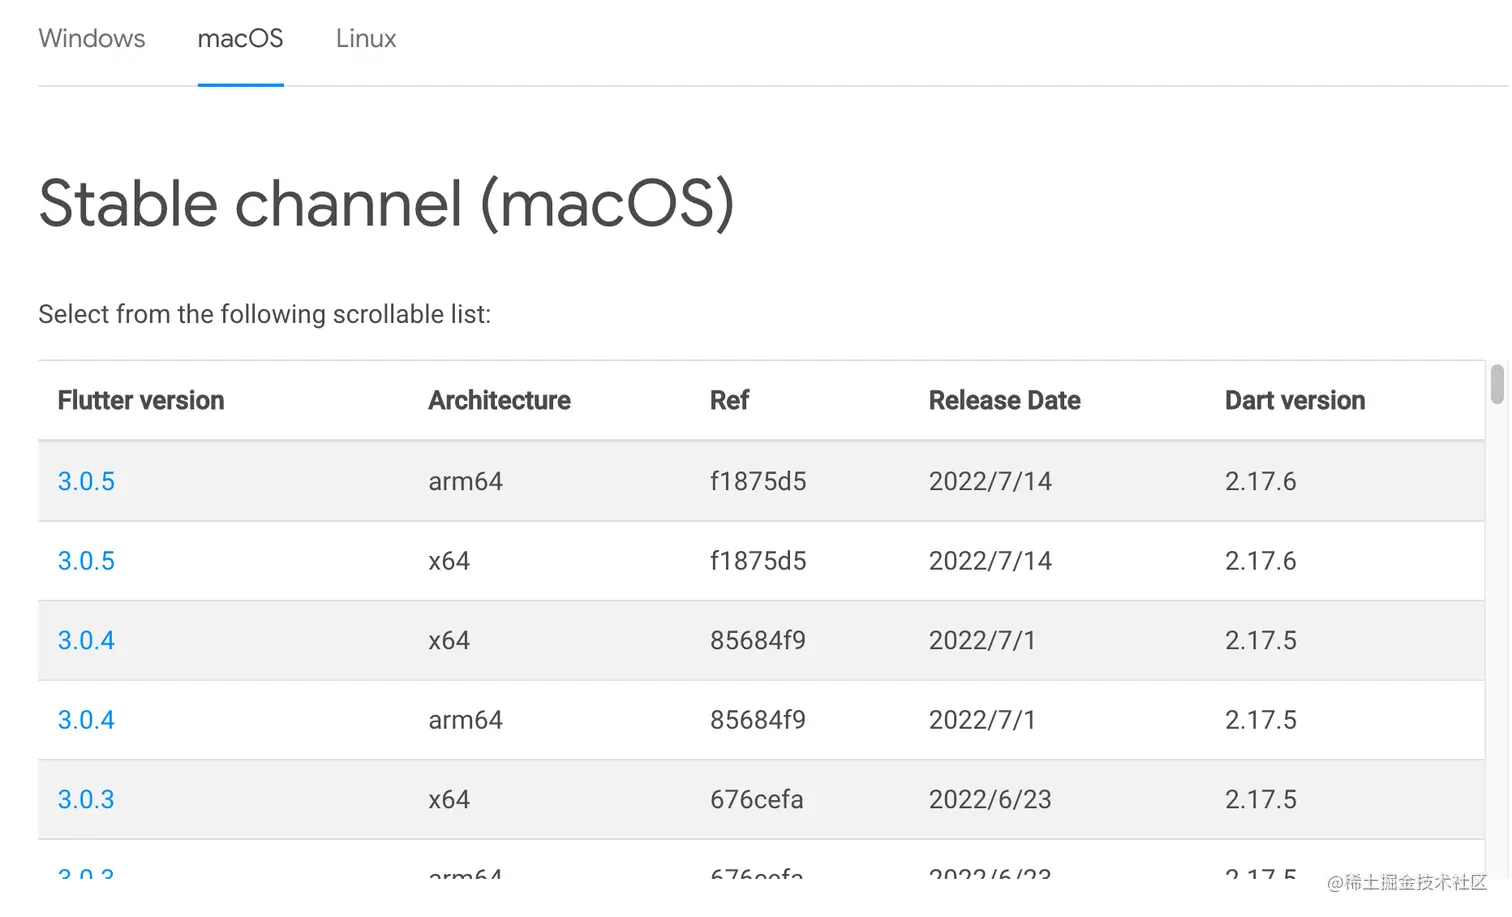
Task: Click Dart version 2.17.6 in 3.0.5 x64 row
Action: coord(1260,561)
